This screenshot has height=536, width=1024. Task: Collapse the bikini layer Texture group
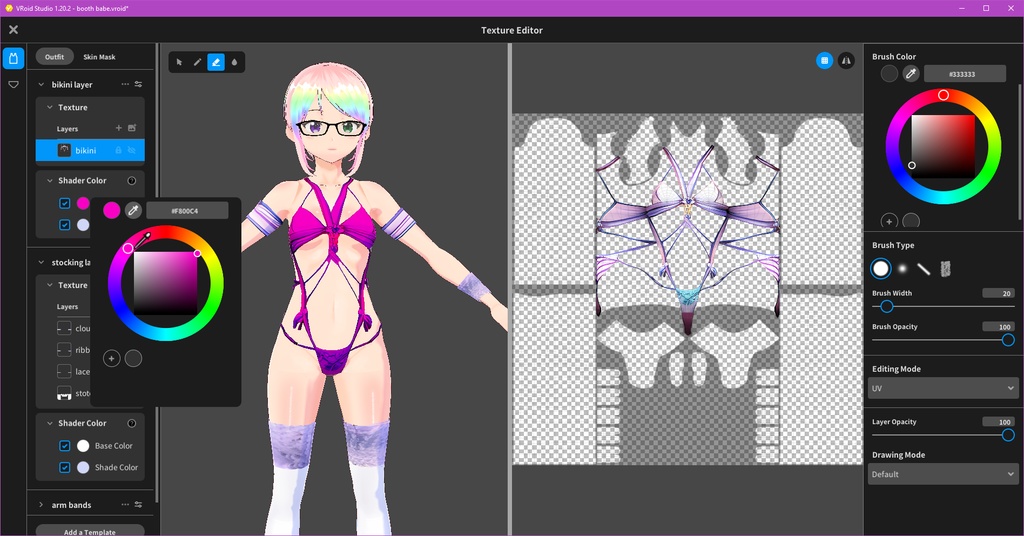pyautogui.click(x=50, y=107)
